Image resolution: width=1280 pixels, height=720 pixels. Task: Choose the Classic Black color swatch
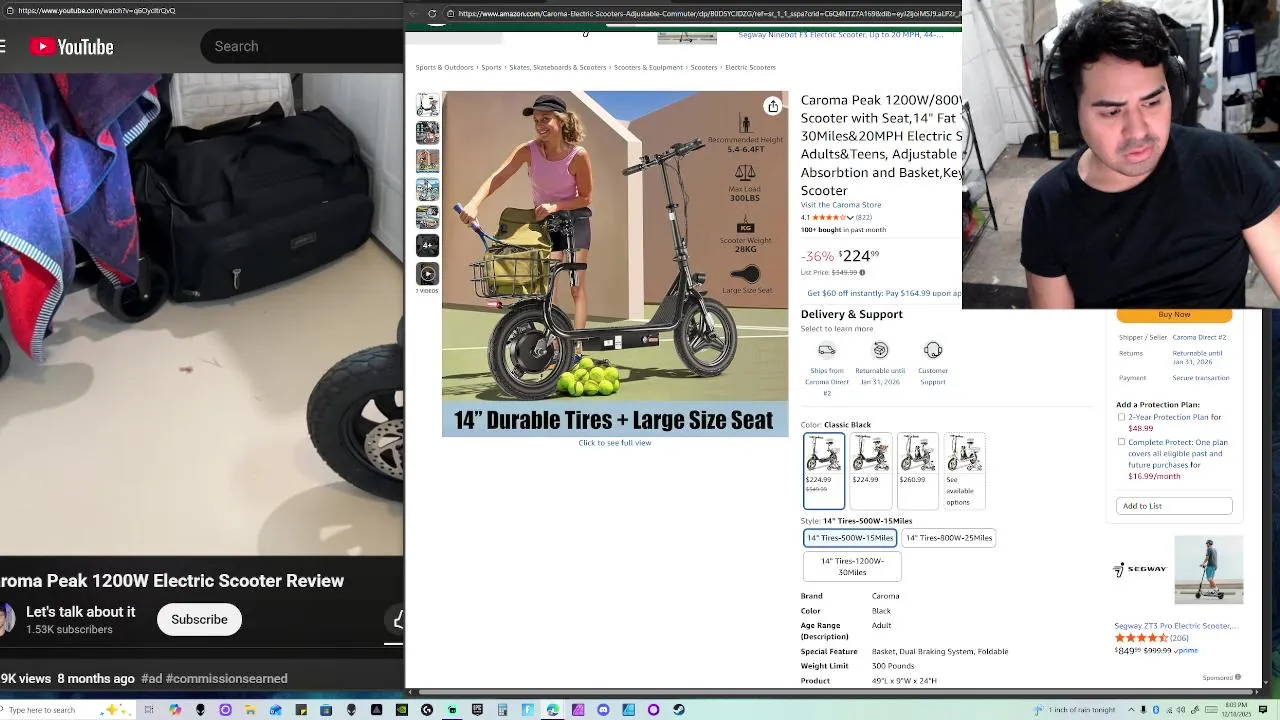click(x=824, y=471)
